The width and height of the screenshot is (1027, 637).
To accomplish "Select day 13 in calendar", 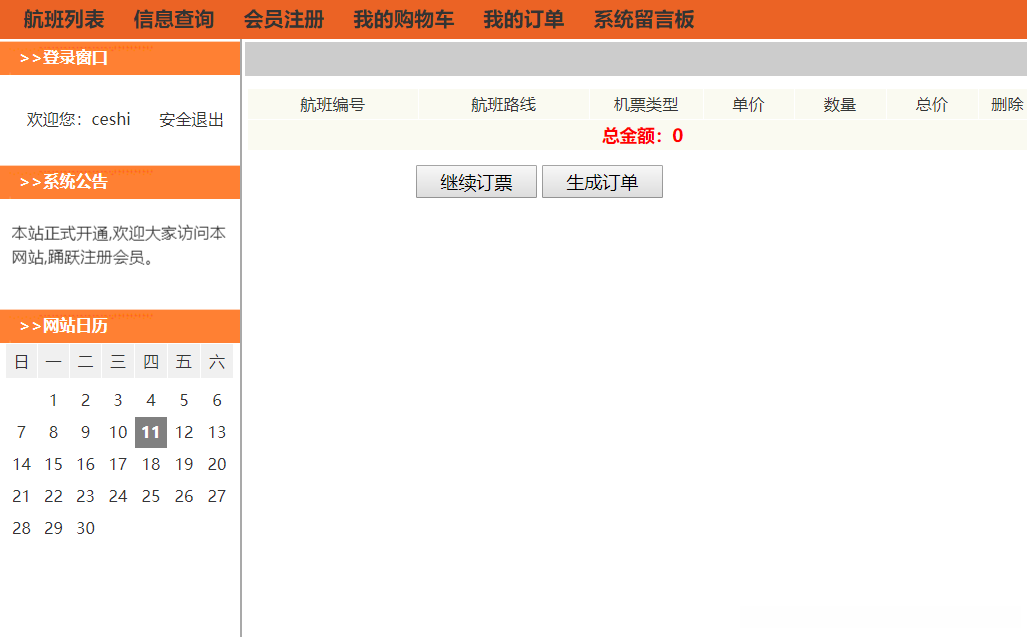I will [217, 432].
